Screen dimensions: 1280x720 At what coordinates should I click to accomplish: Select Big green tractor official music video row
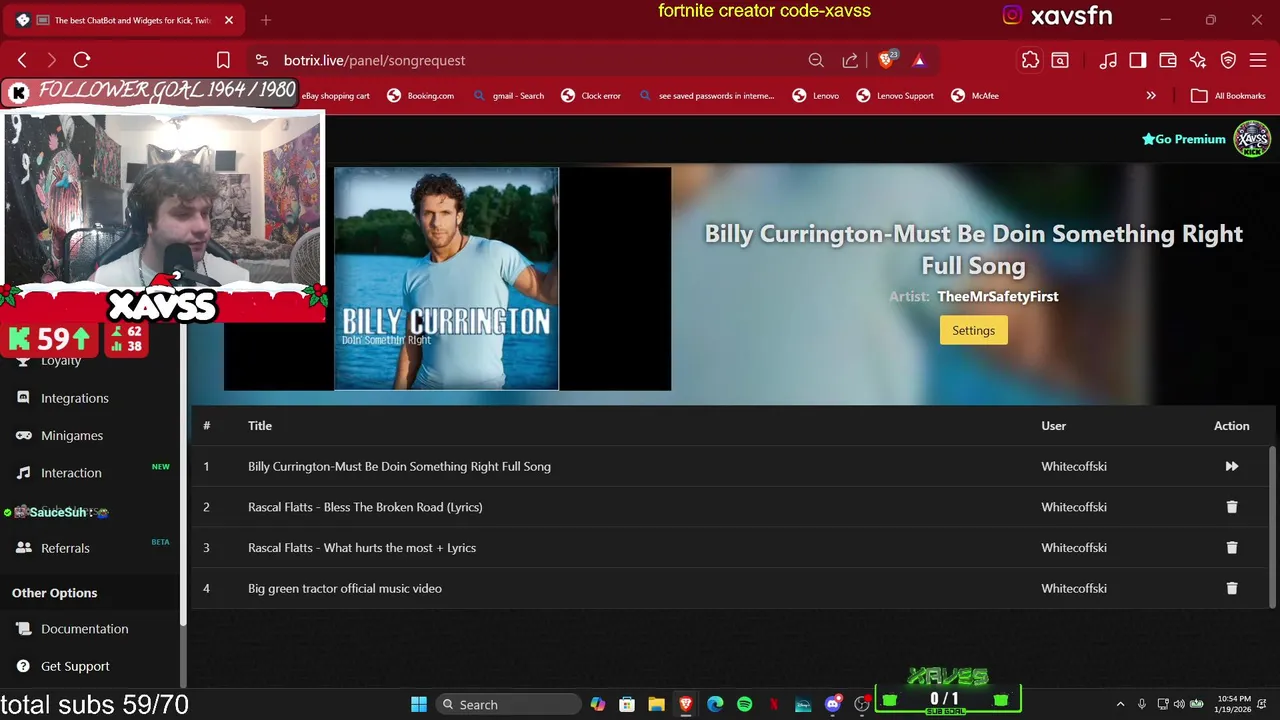730,589
